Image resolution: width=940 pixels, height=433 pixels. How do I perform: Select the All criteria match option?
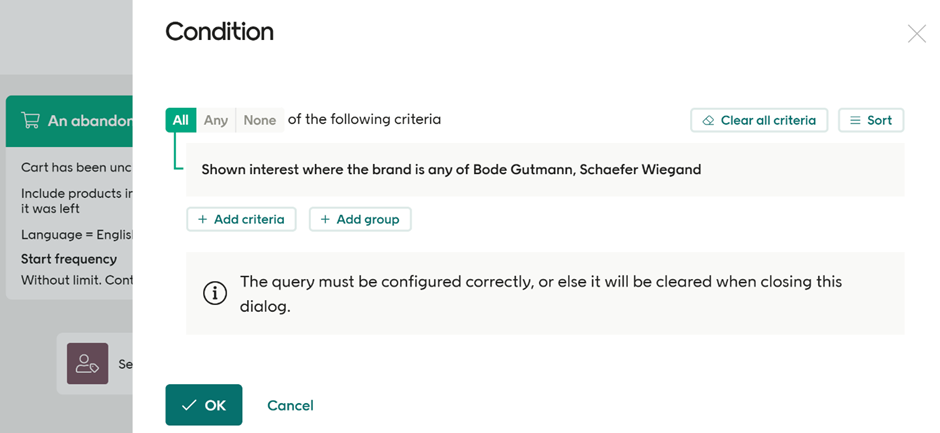[180, 120]
